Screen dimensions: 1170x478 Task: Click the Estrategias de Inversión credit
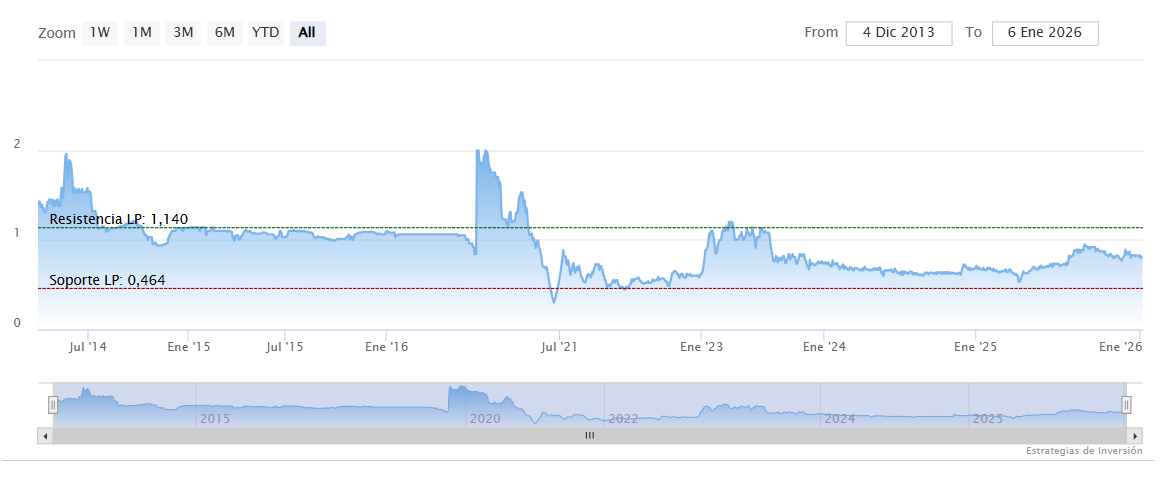[x=1084, y=451]
